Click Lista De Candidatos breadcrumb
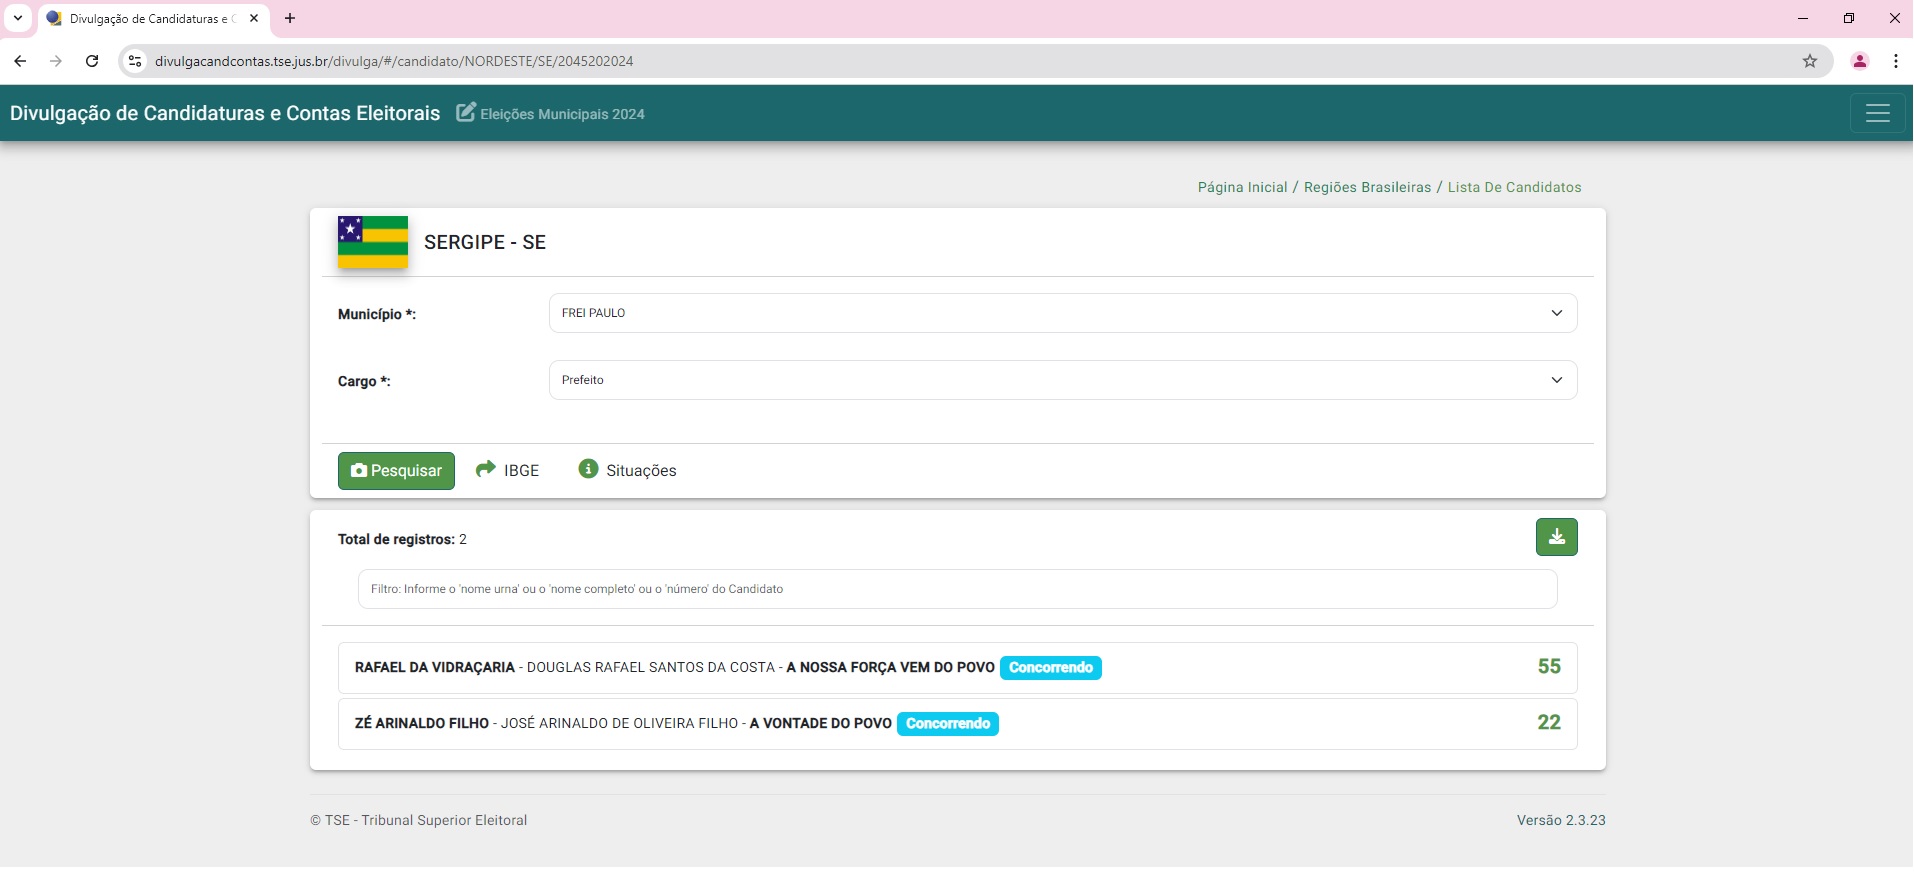Screen dimensions: 1914x876 coord(1514,187)
